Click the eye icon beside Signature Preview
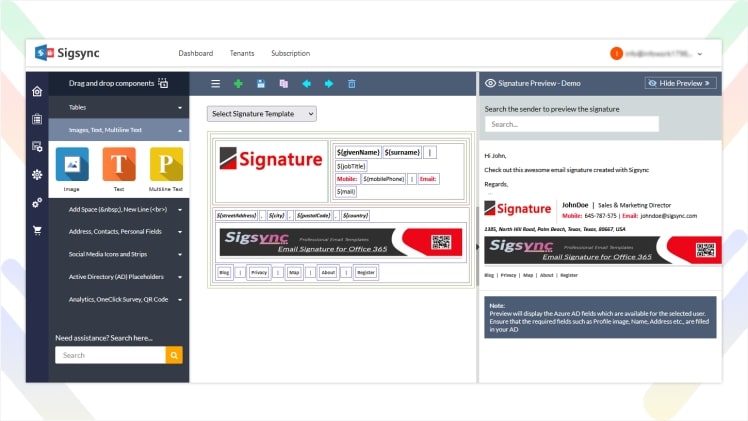 tap(490, 83)
